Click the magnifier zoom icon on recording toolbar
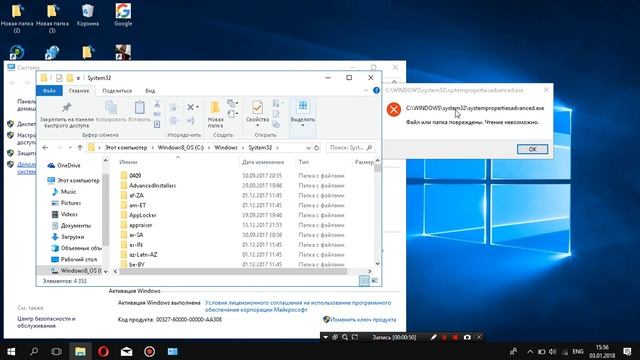The height and width of the screenshot is (360, 640). (x=345, y=337)
